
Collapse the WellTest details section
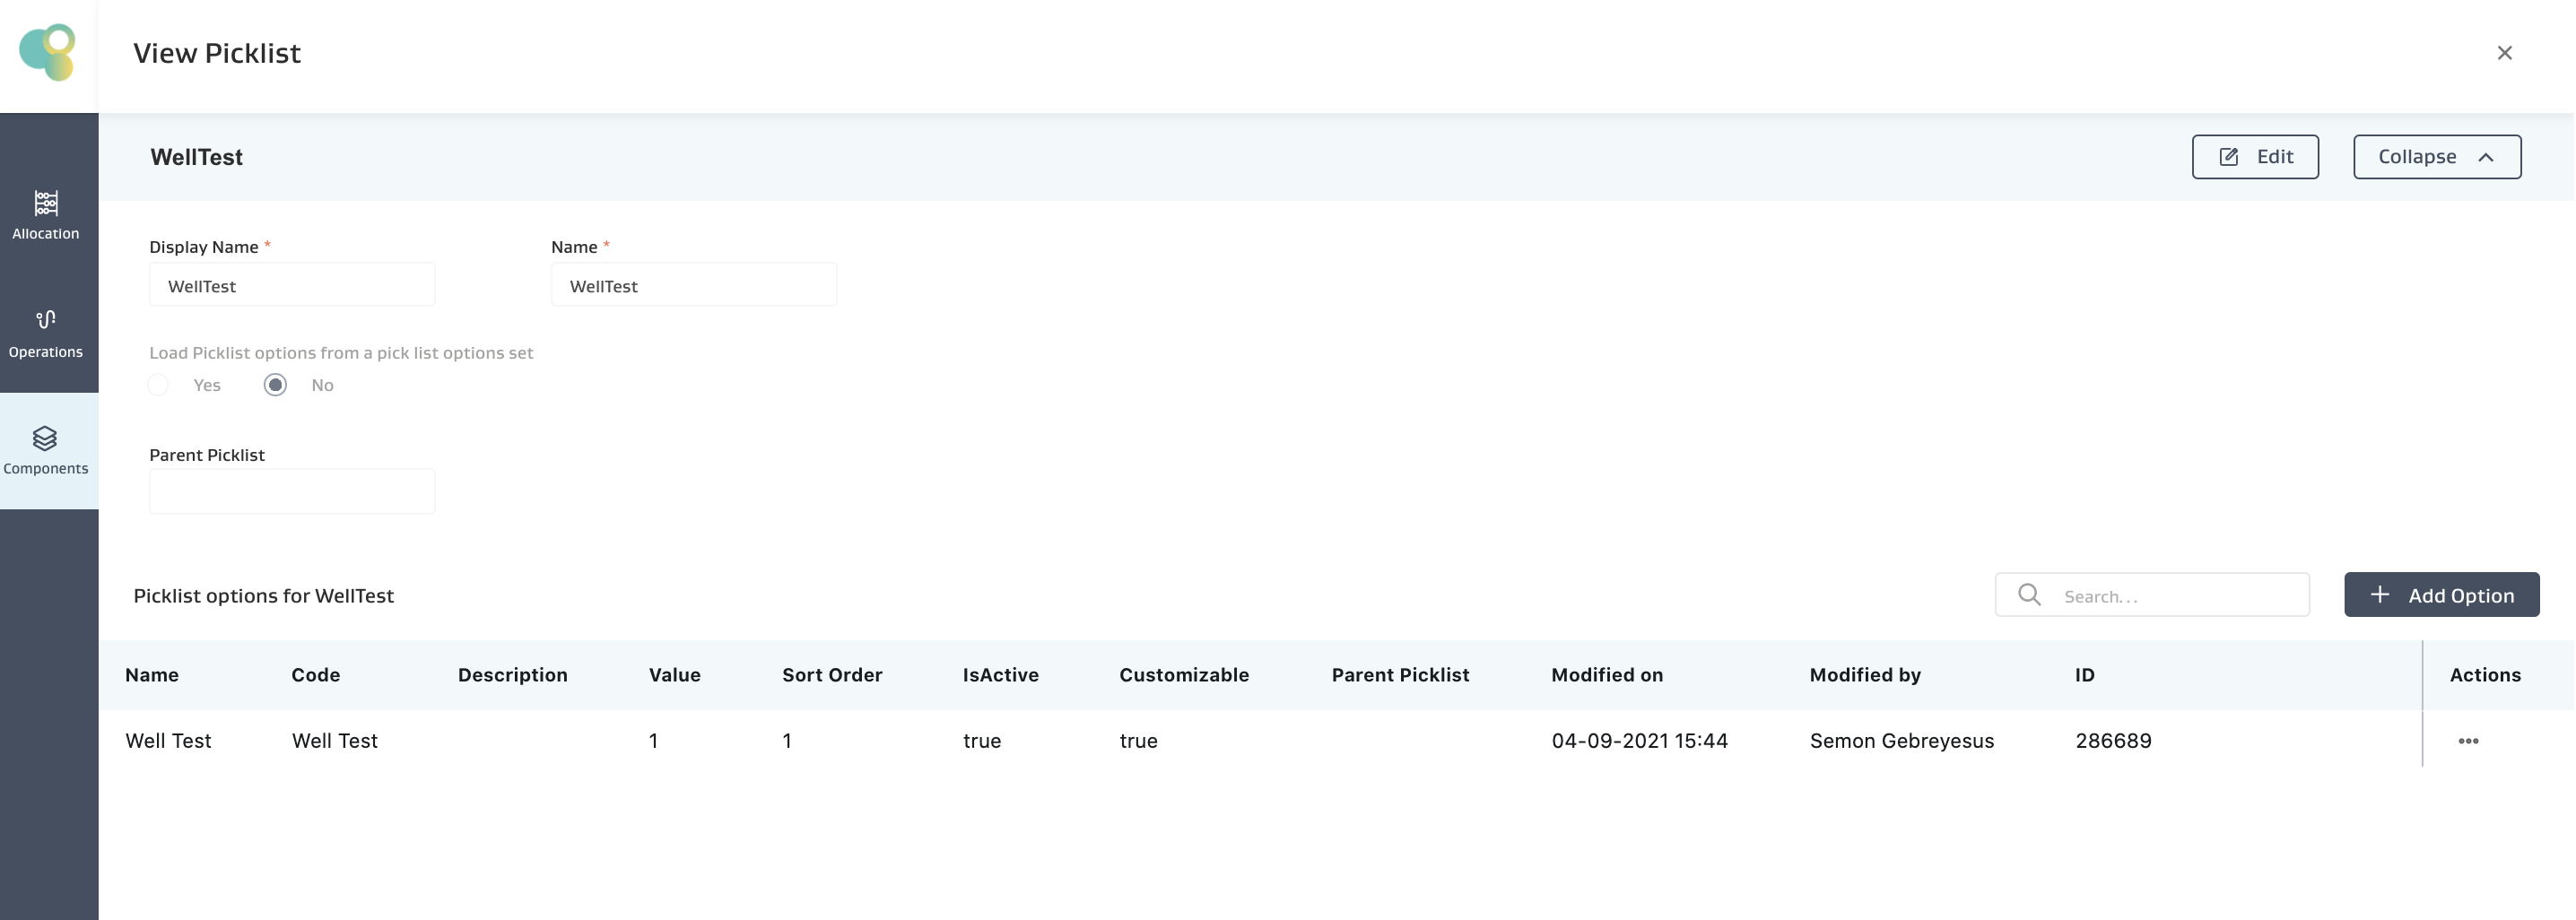pos(2436,157)
